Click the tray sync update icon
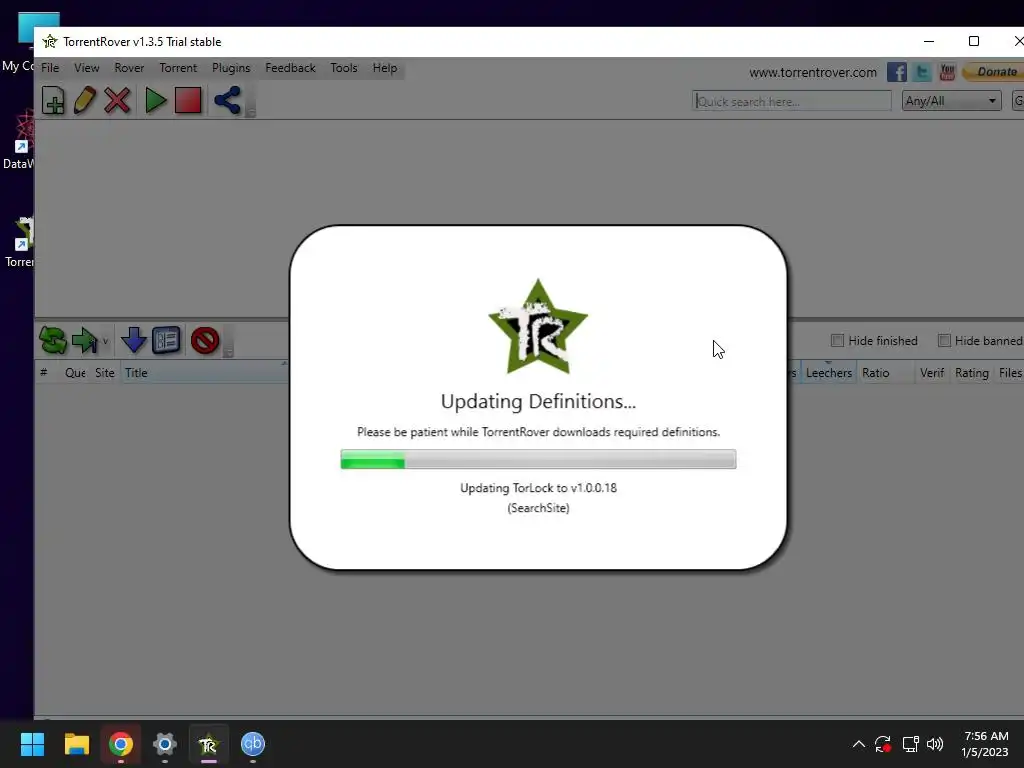The image size is (1024, 768). 883,744
